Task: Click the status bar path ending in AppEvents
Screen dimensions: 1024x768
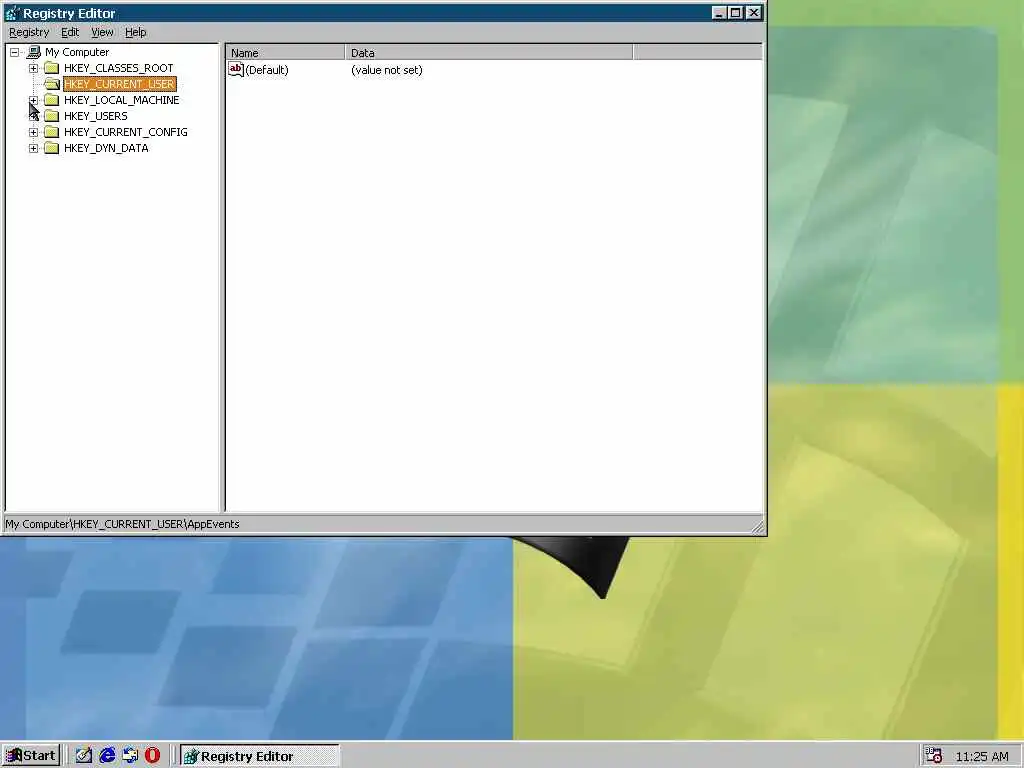Action: point(122,524)
